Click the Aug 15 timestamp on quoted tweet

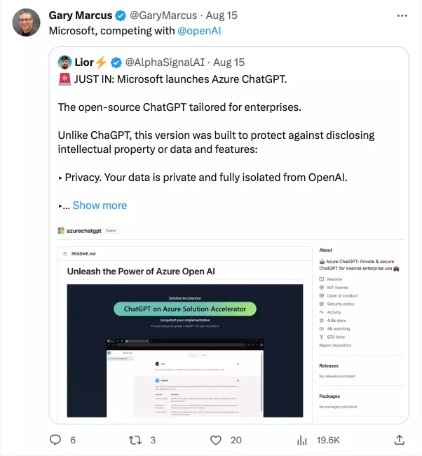(229, 62)
